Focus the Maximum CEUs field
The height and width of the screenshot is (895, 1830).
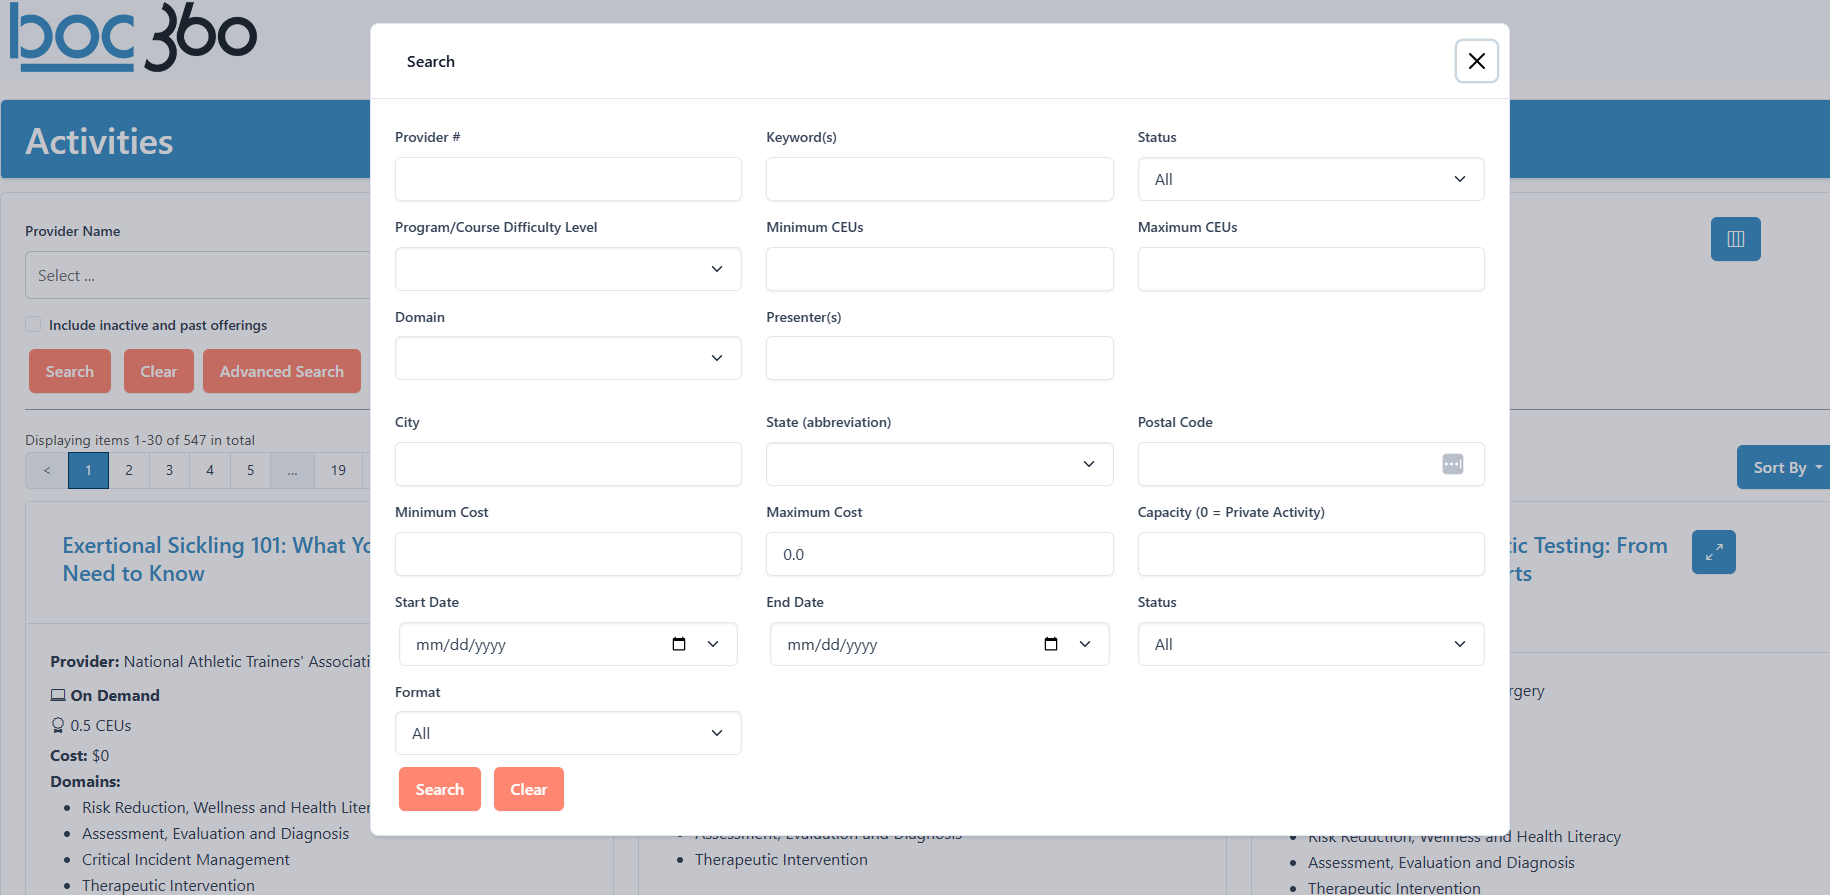[x=1310, y=269]
